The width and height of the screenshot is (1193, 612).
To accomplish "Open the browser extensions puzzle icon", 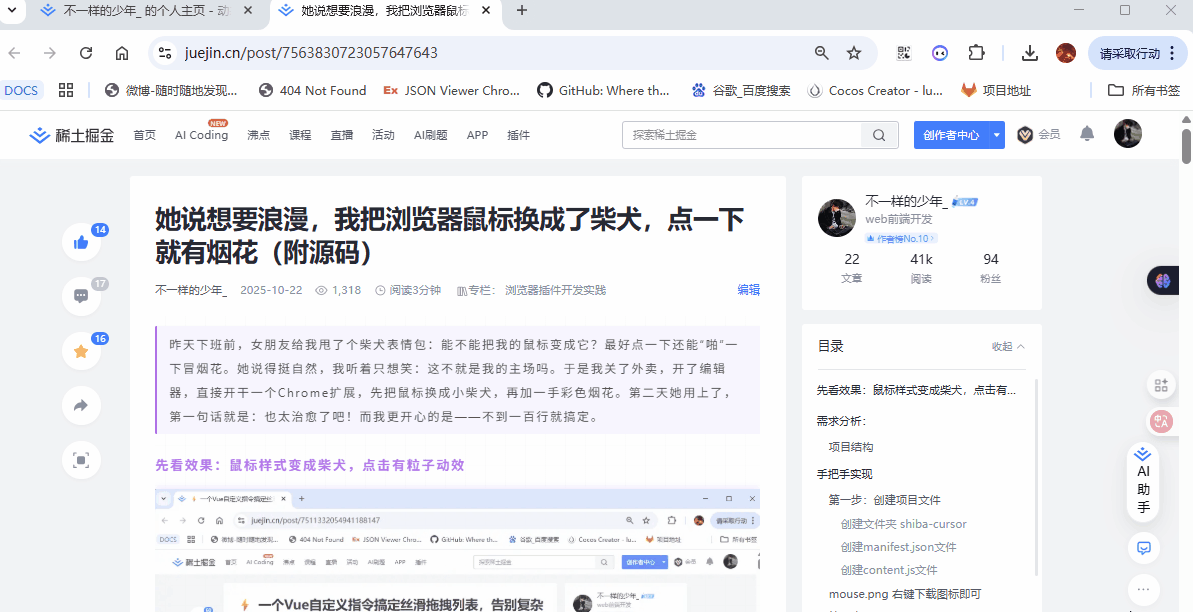I will pyautogui.click(x=976, y=52).
